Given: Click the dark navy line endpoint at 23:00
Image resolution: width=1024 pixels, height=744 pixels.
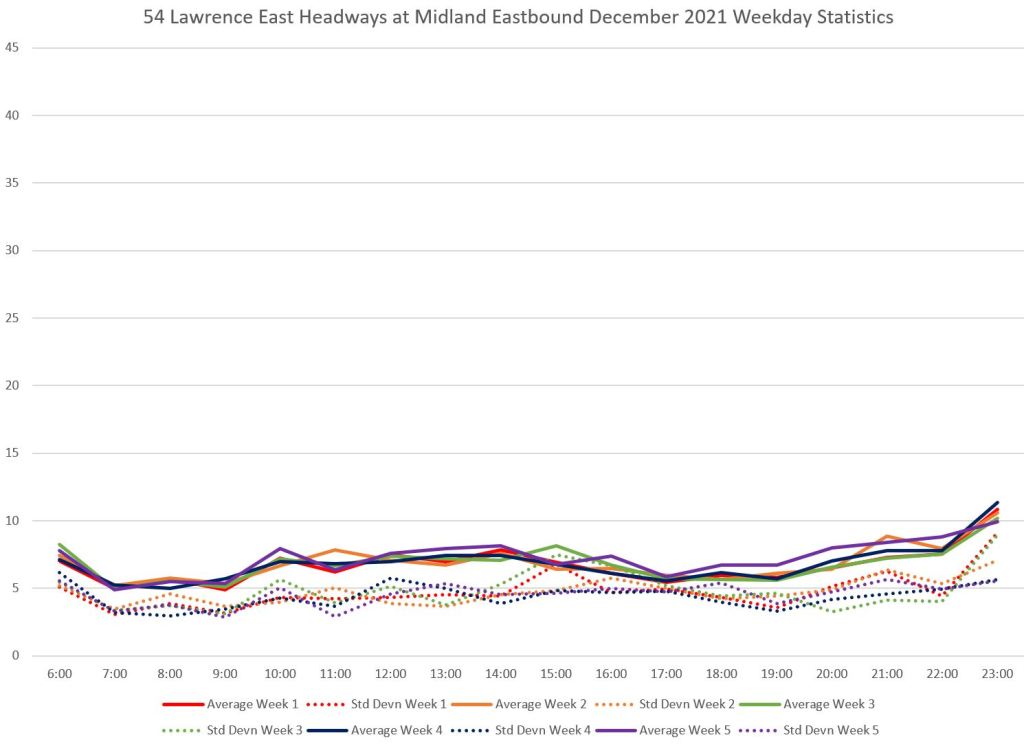Looking at the screenshot, I should point(996,502).
